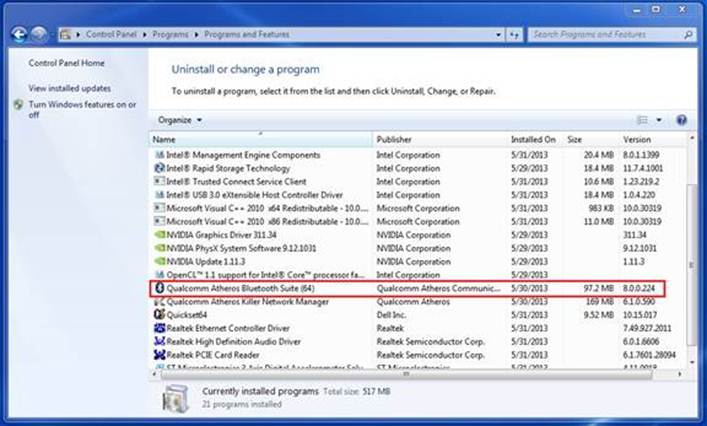Select Qualcomm Atheros Bluetooth Suite (64) entry

pyautogui.click(x=408, y=289)
